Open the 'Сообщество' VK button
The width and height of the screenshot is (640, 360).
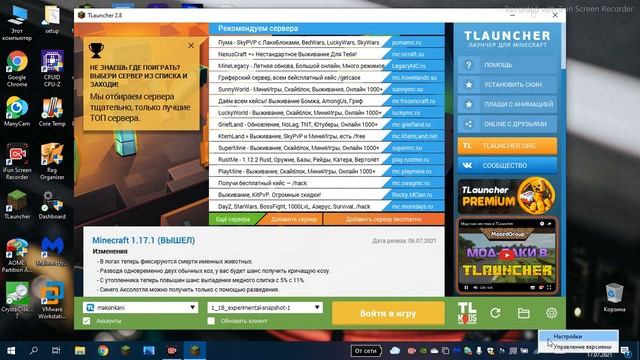[x=507, y=165]
